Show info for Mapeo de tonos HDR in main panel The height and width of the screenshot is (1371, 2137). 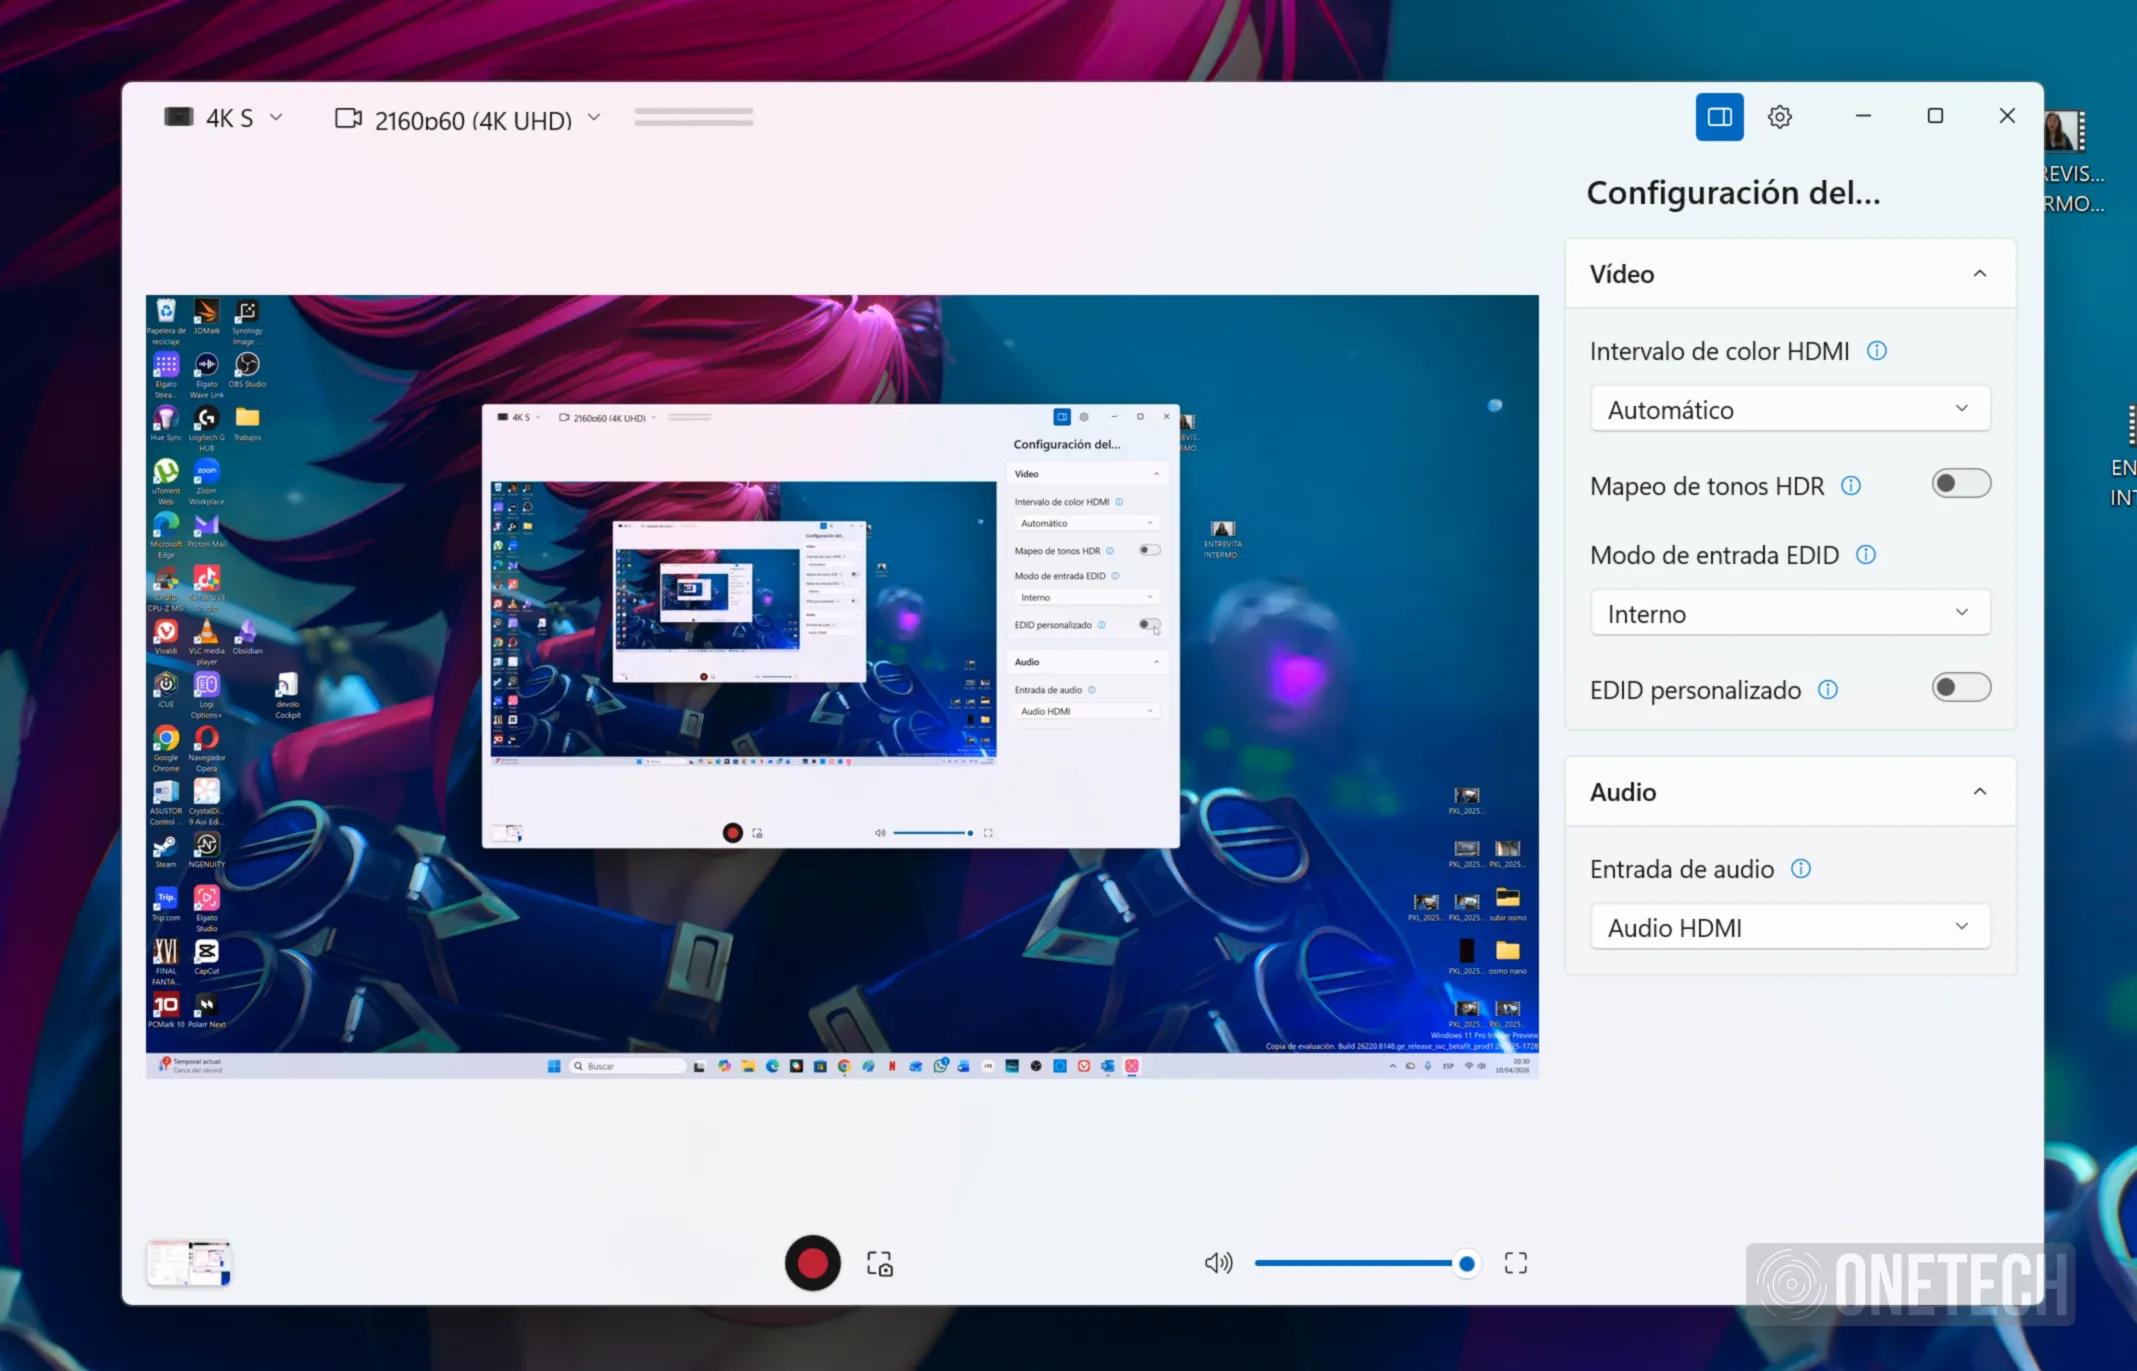1851,486
